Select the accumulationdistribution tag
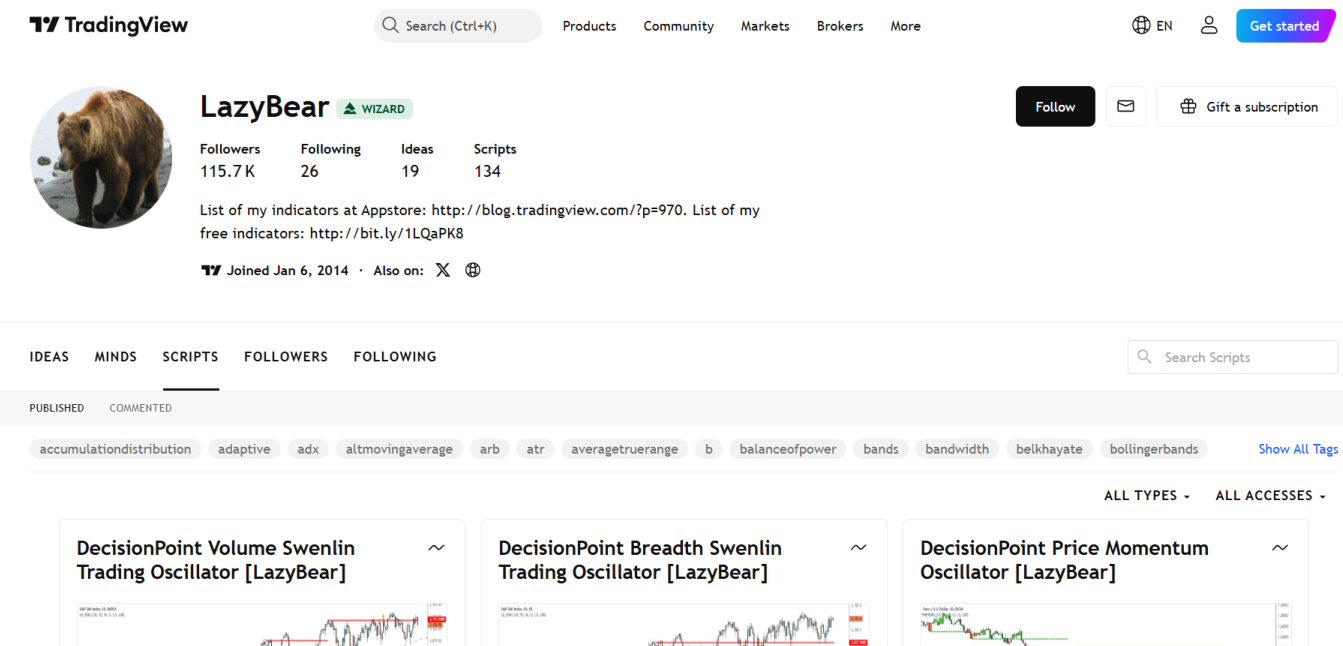Screen dimensions: 1343x646 pyautogui.click(x=115, y=449)
